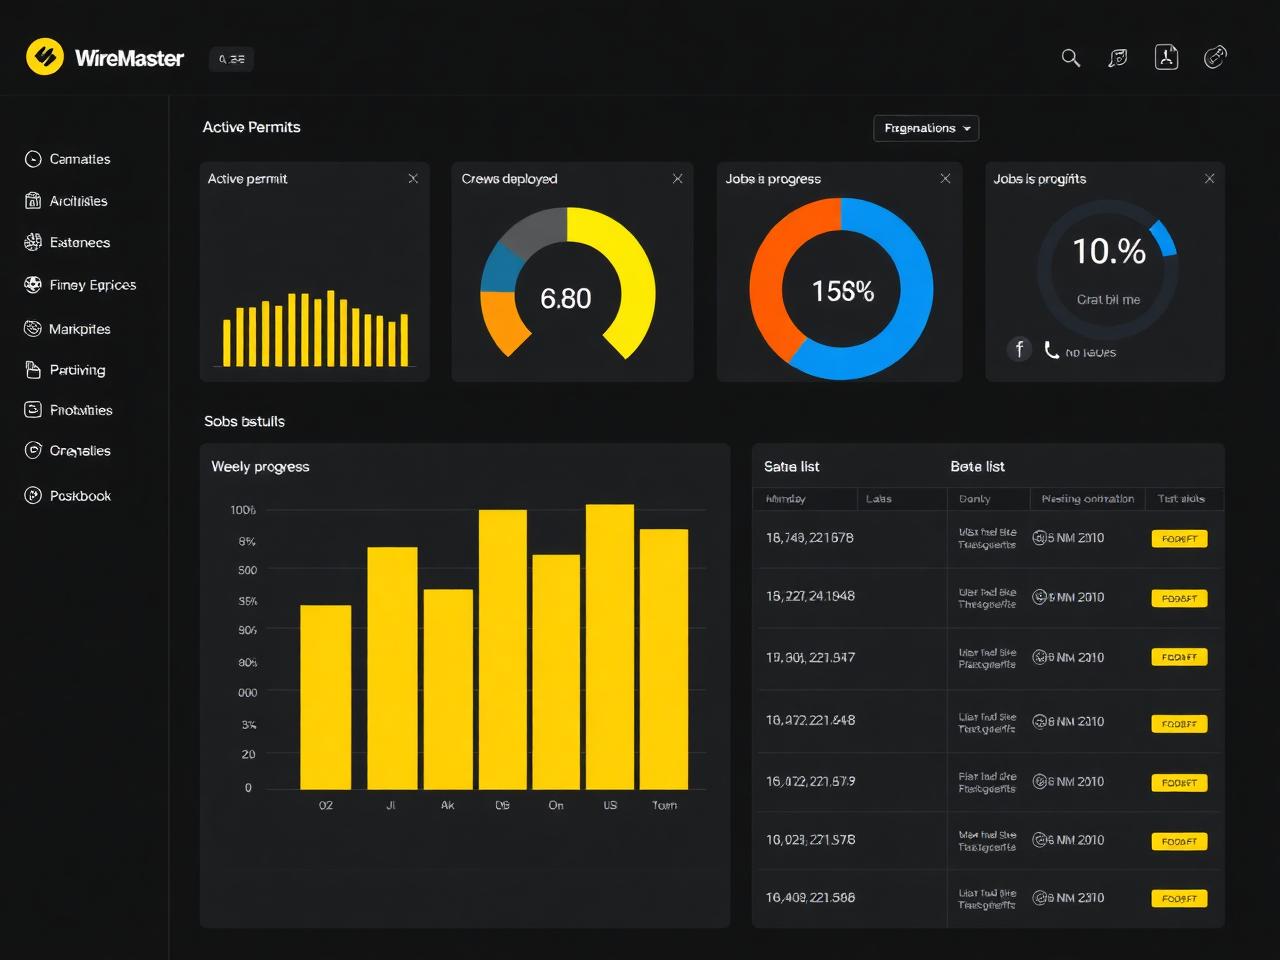Click the O2 bar in weekly progress

326,697
